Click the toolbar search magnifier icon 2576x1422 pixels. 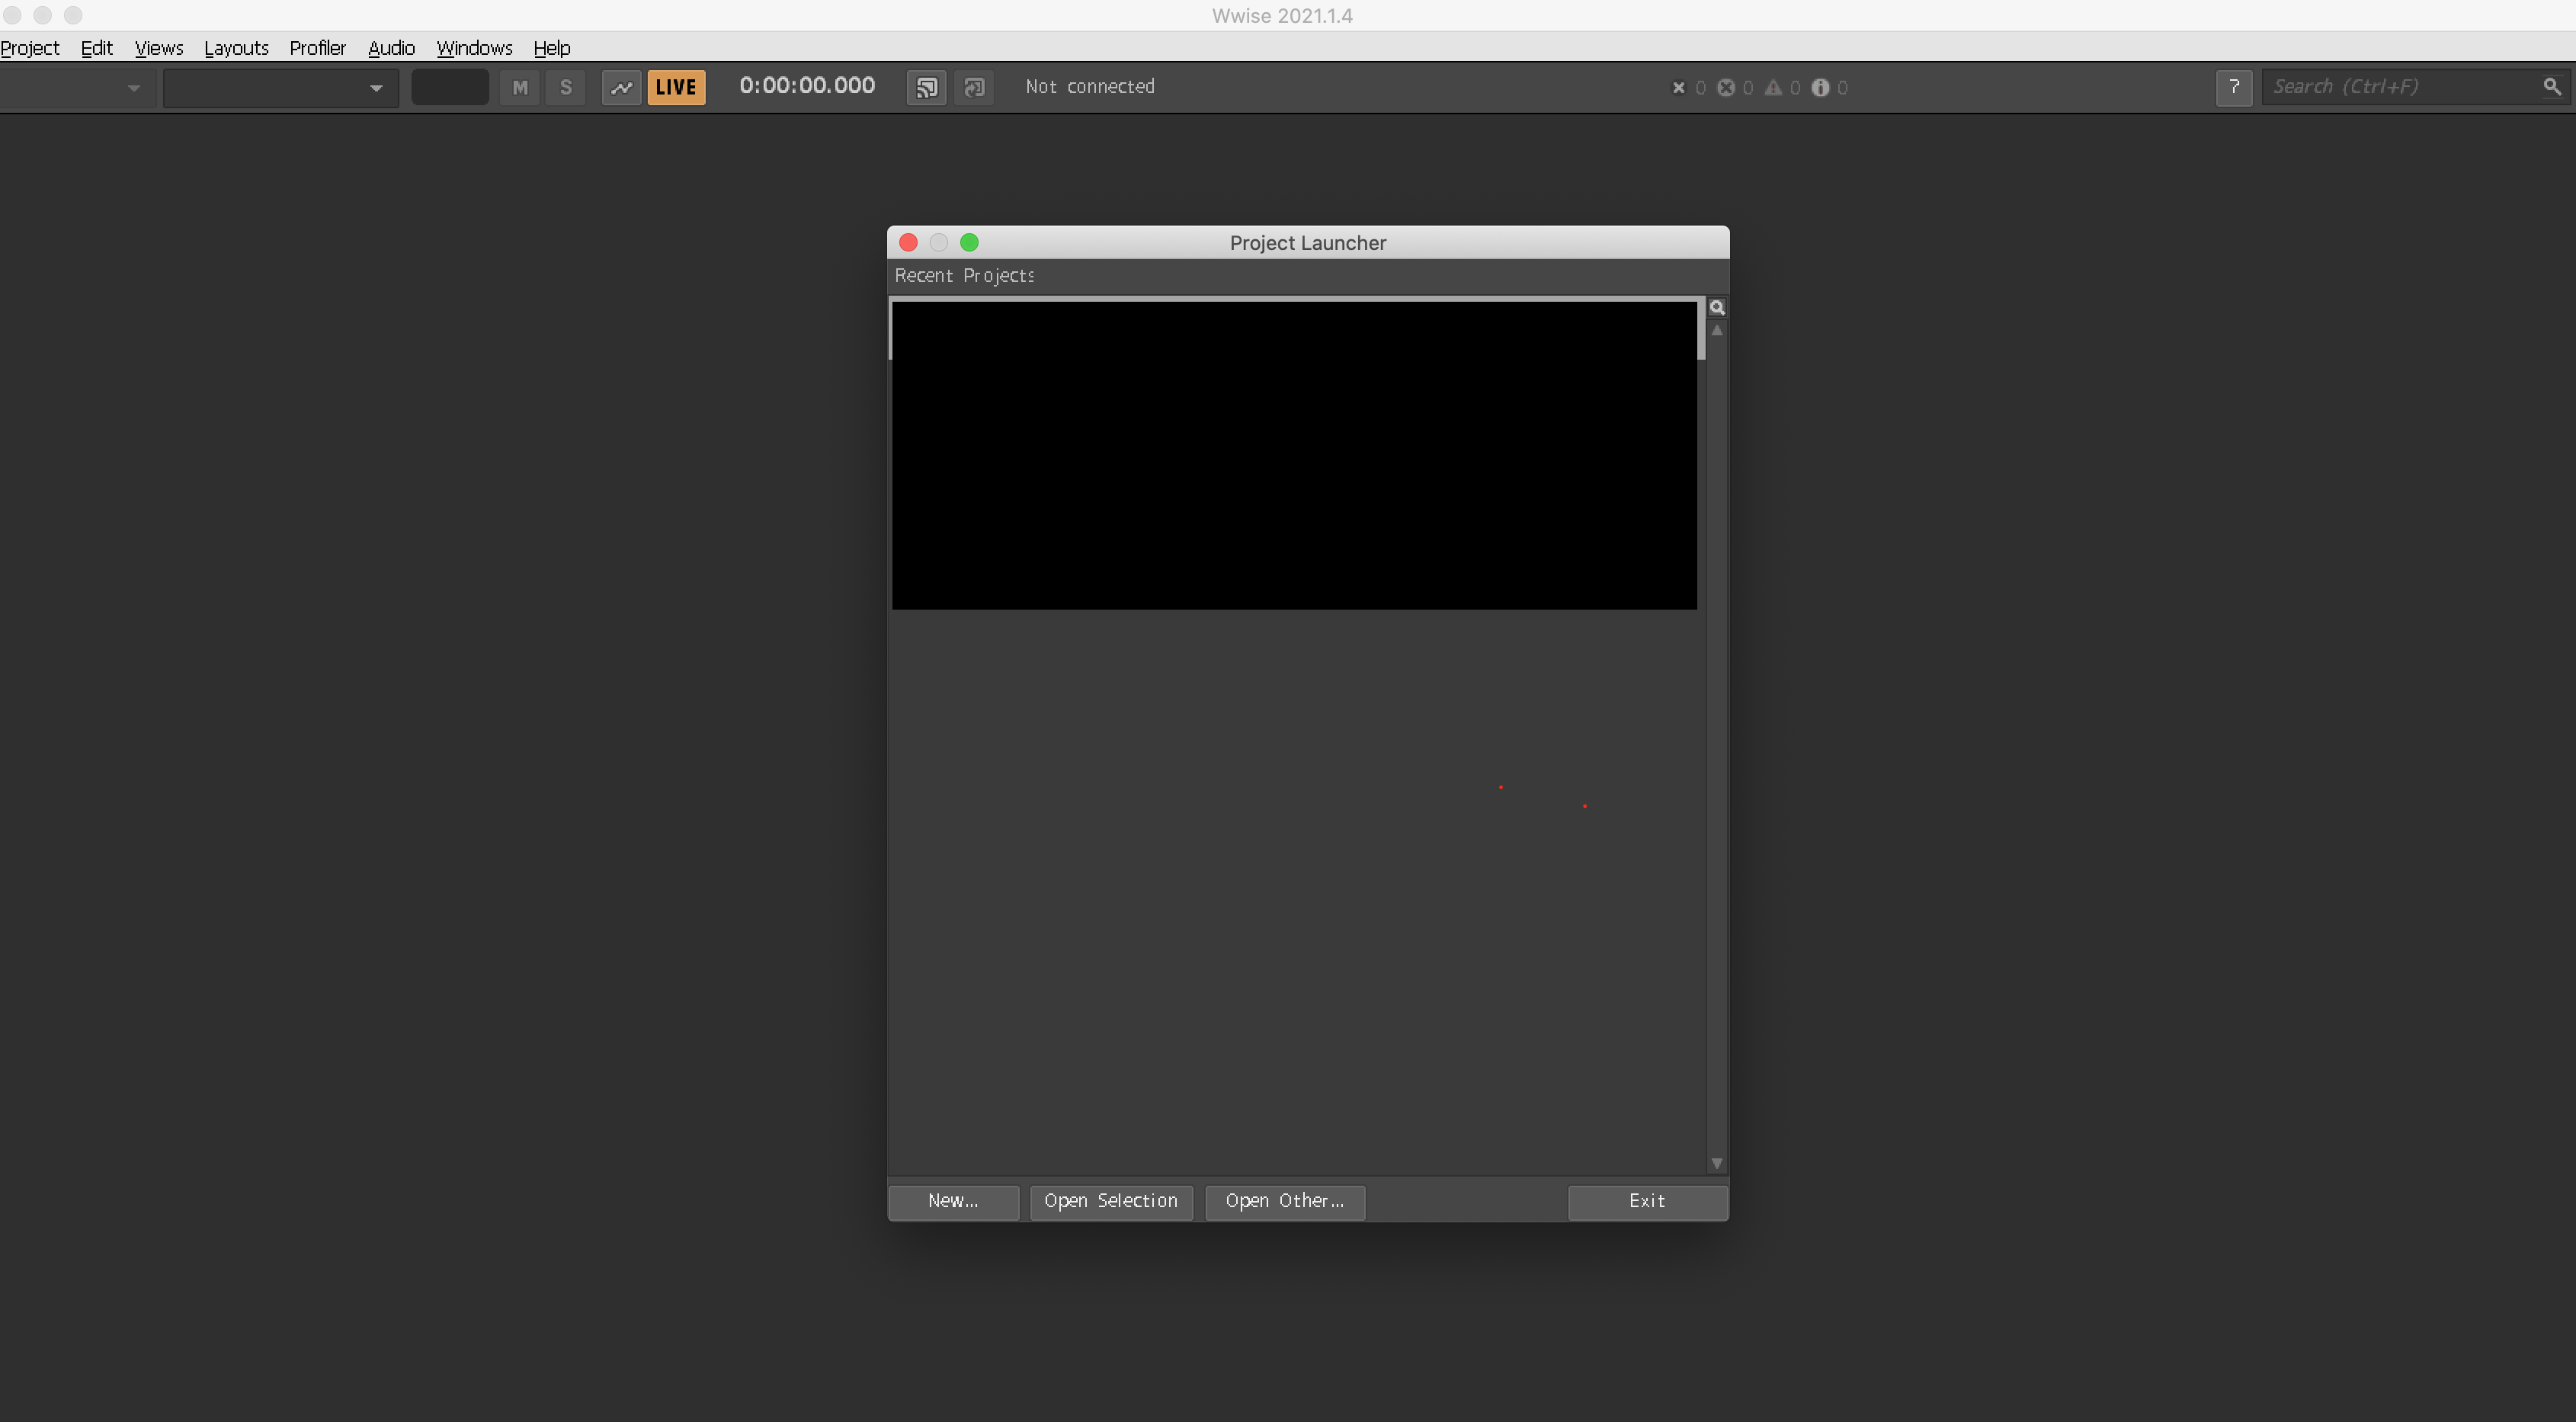[x=2552, y=87]
